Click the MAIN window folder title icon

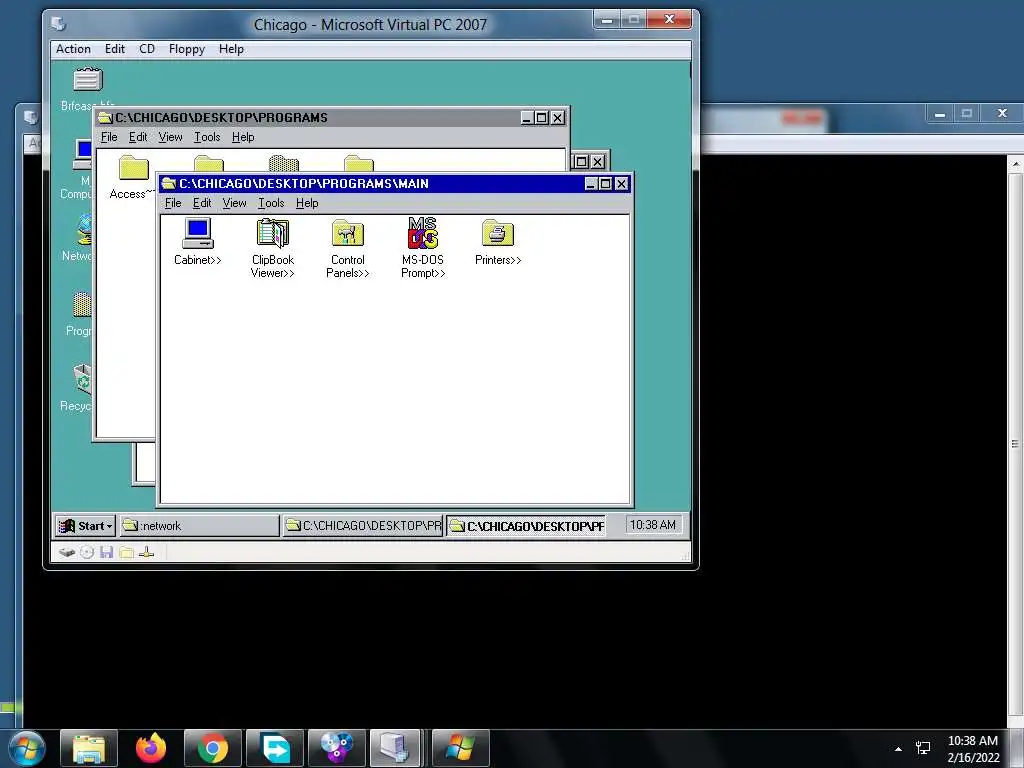(168, 184)
